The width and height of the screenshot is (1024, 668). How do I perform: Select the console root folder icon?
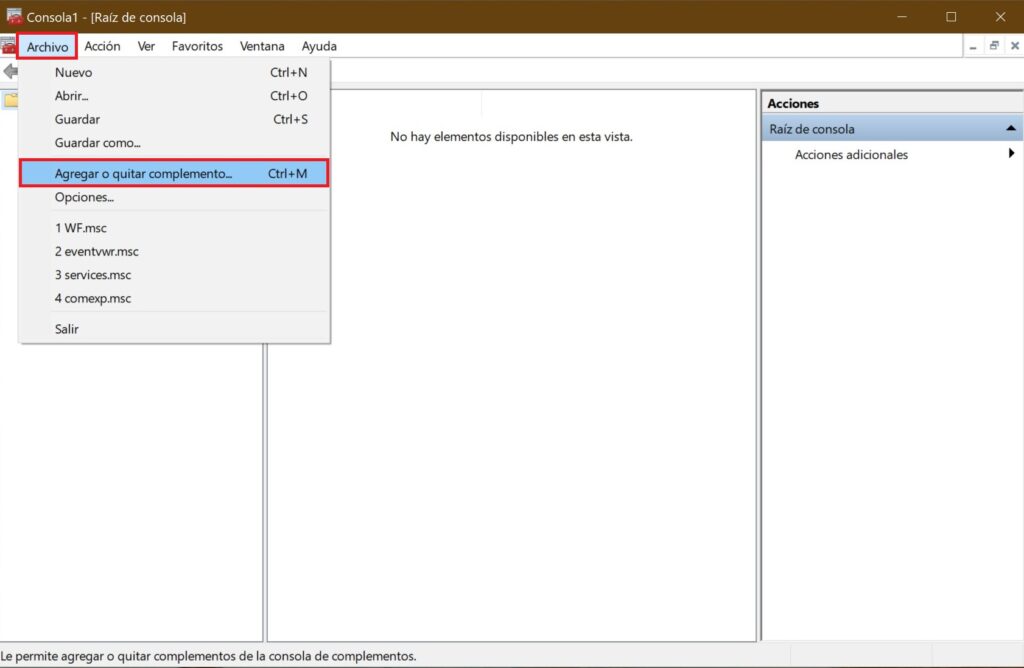pos(10,100)
